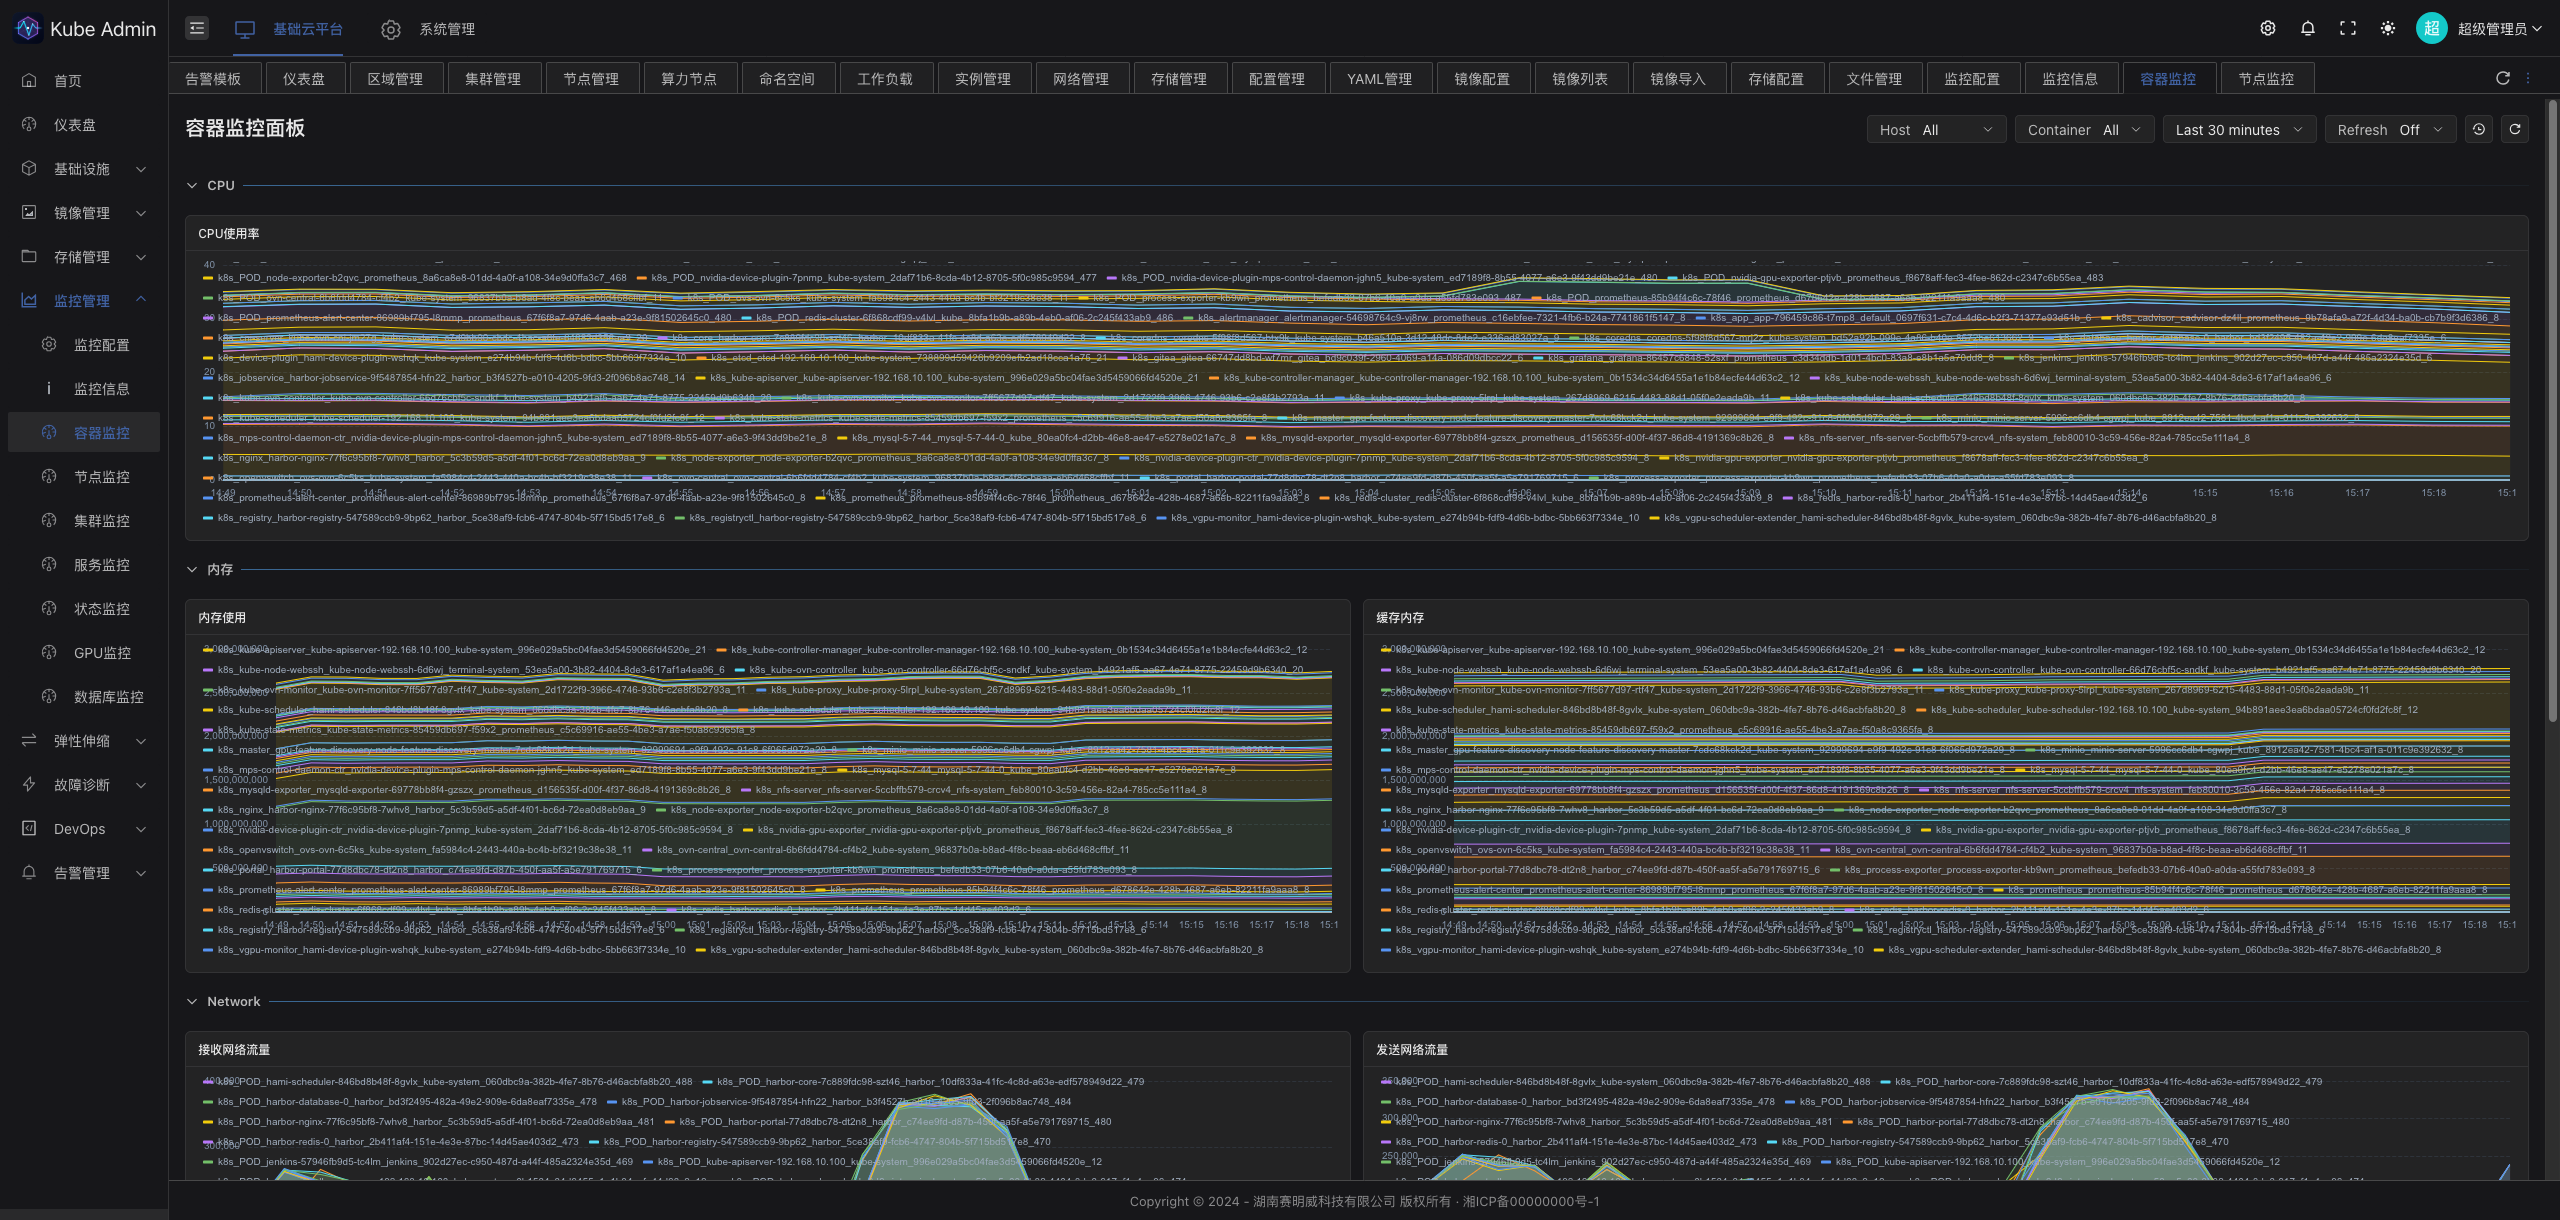
Task: Refresh the container monitoring dashboard
Action: pos(2515,129)
